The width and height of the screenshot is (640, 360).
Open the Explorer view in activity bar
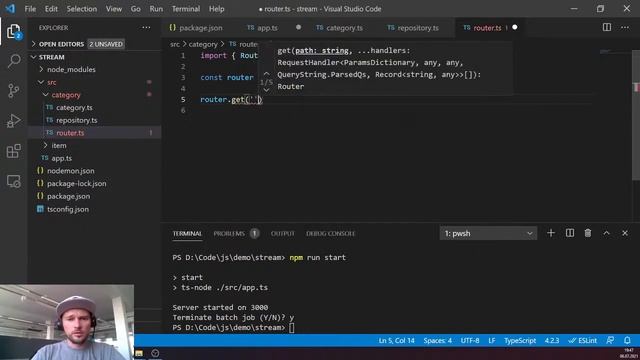click(x=13, y=32)
